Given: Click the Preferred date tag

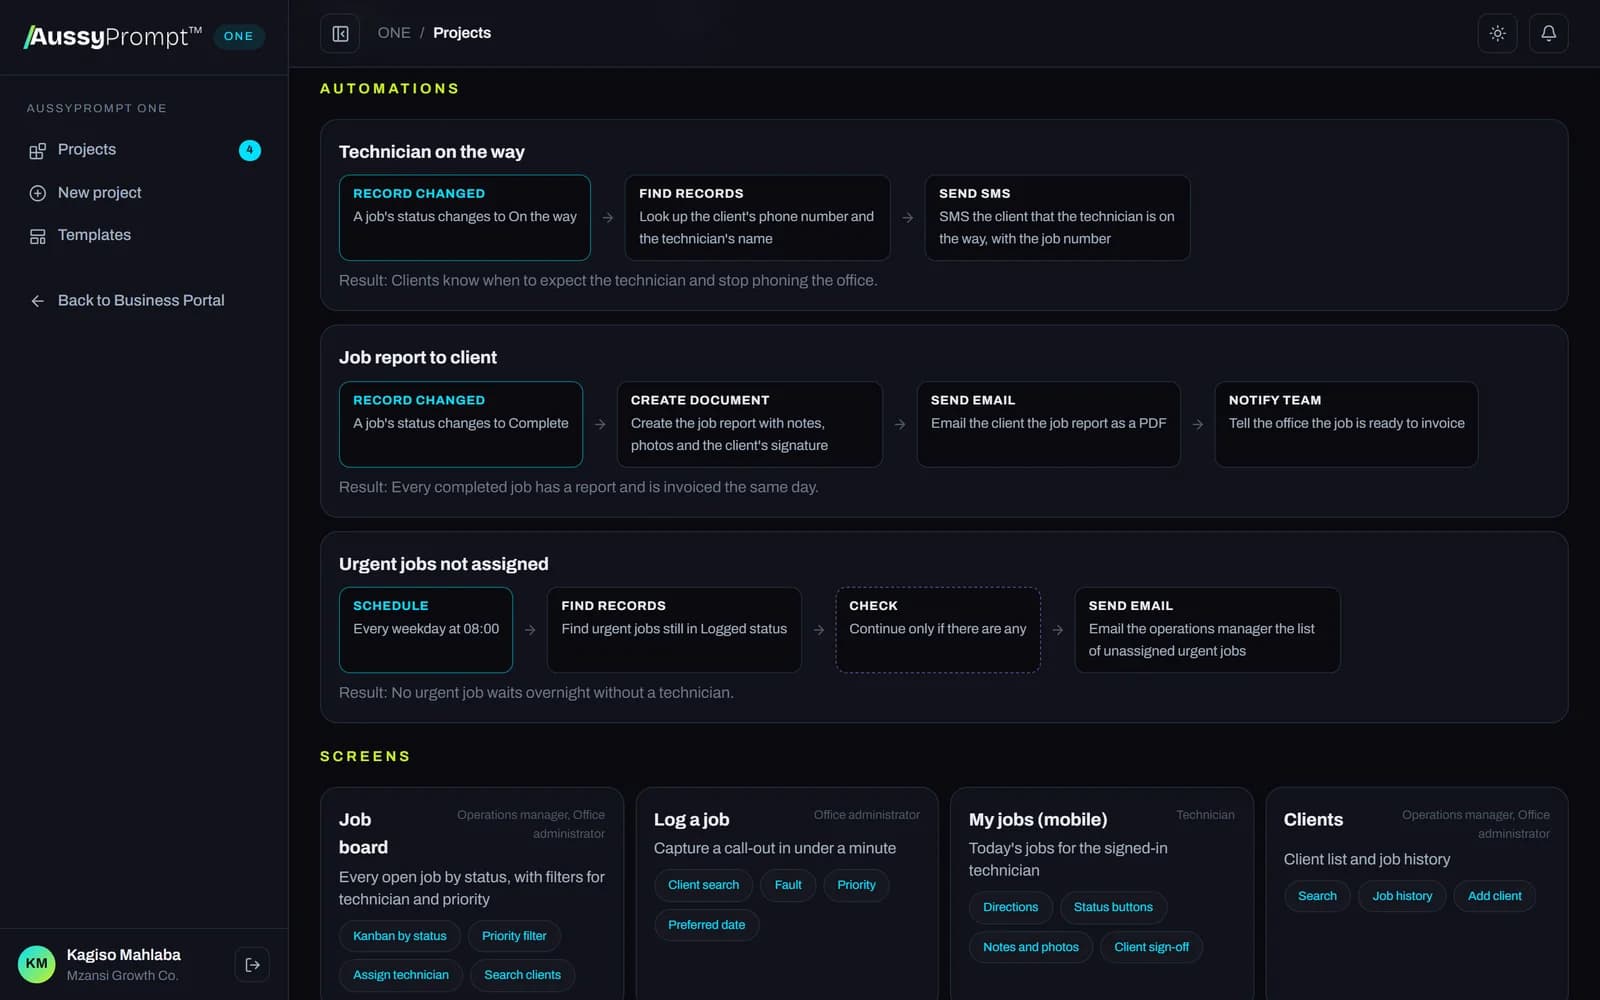Looking at the screenshot, I should point(707,925).
